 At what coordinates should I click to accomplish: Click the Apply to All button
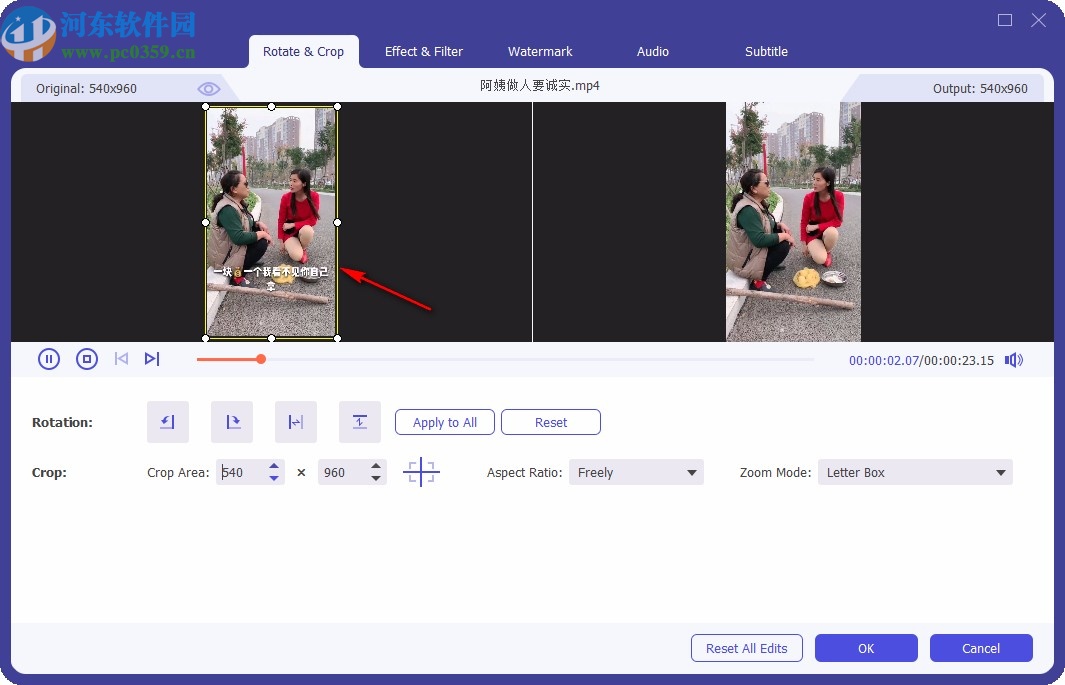click(444, 422)
